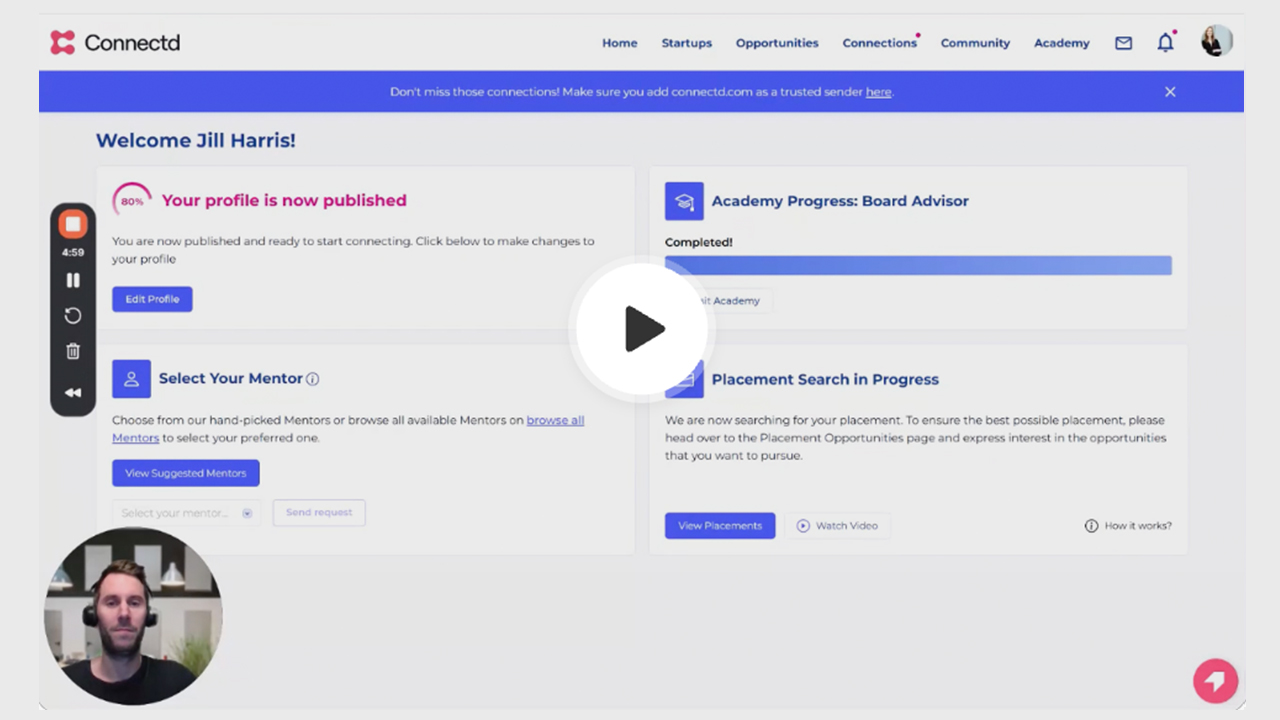The width and height of the screenshot is (1280, 720).
Task: Click Your profile is now published heading
Action: click(284, 201)
